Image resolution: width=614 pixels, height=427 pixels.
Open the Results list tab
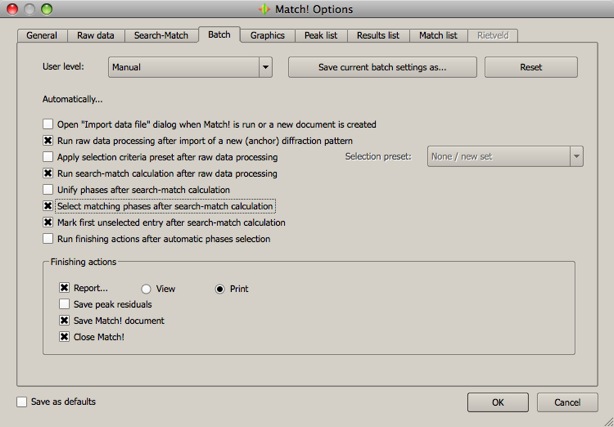pyautogui.click(x=378, y=35)
